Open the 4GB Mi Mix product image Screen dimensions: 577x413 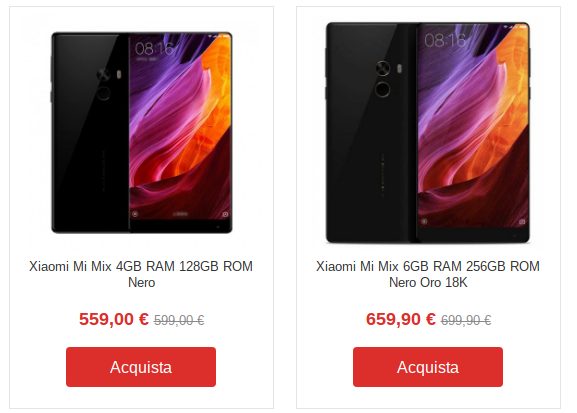[x=142, y=133]
